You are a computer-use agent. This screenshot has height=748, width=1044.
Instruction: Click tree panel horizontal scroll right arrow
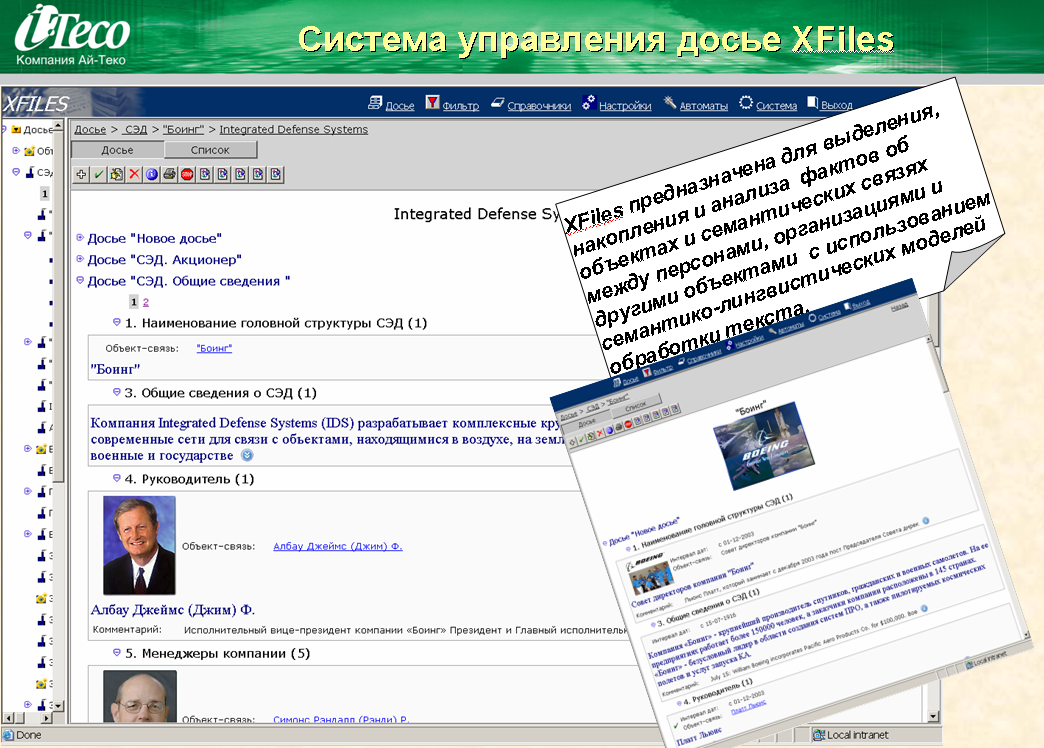tap(46, 718)
